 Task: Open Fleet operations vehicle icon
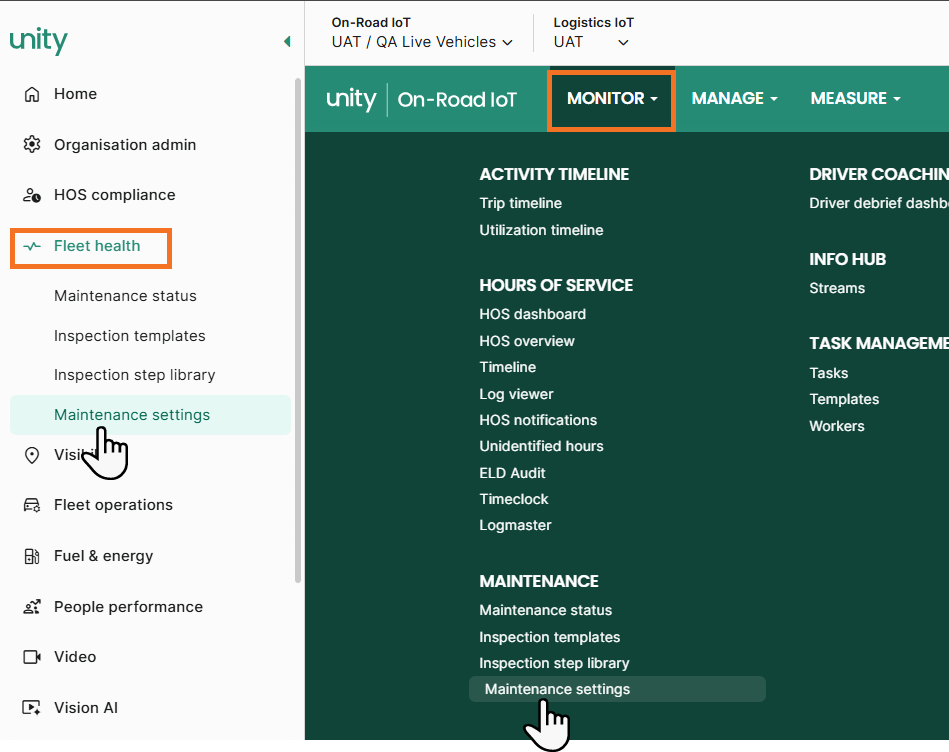coord(32,505)
